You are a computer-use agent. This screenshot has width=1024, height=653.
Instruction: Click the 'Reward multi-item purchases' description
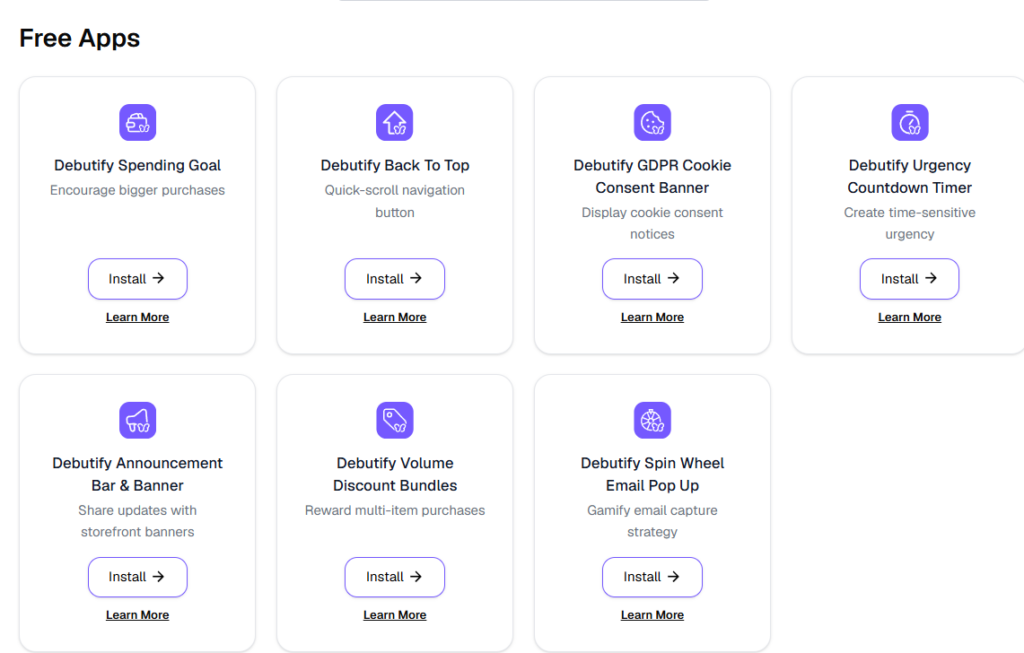tap(394, 510)
